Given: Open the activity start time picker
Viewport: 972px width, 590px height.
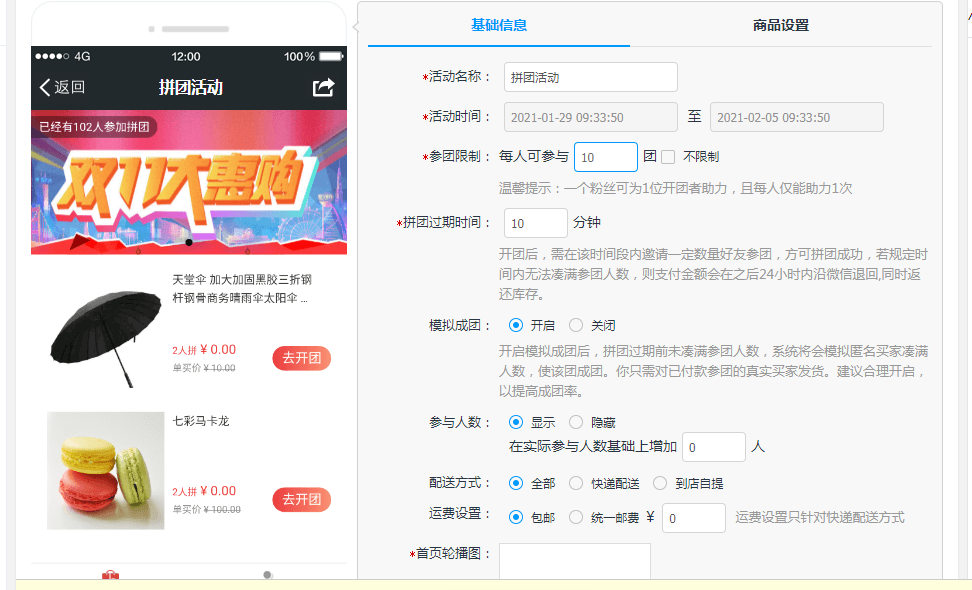Looking at the screenshot, I should pos(590,117).
